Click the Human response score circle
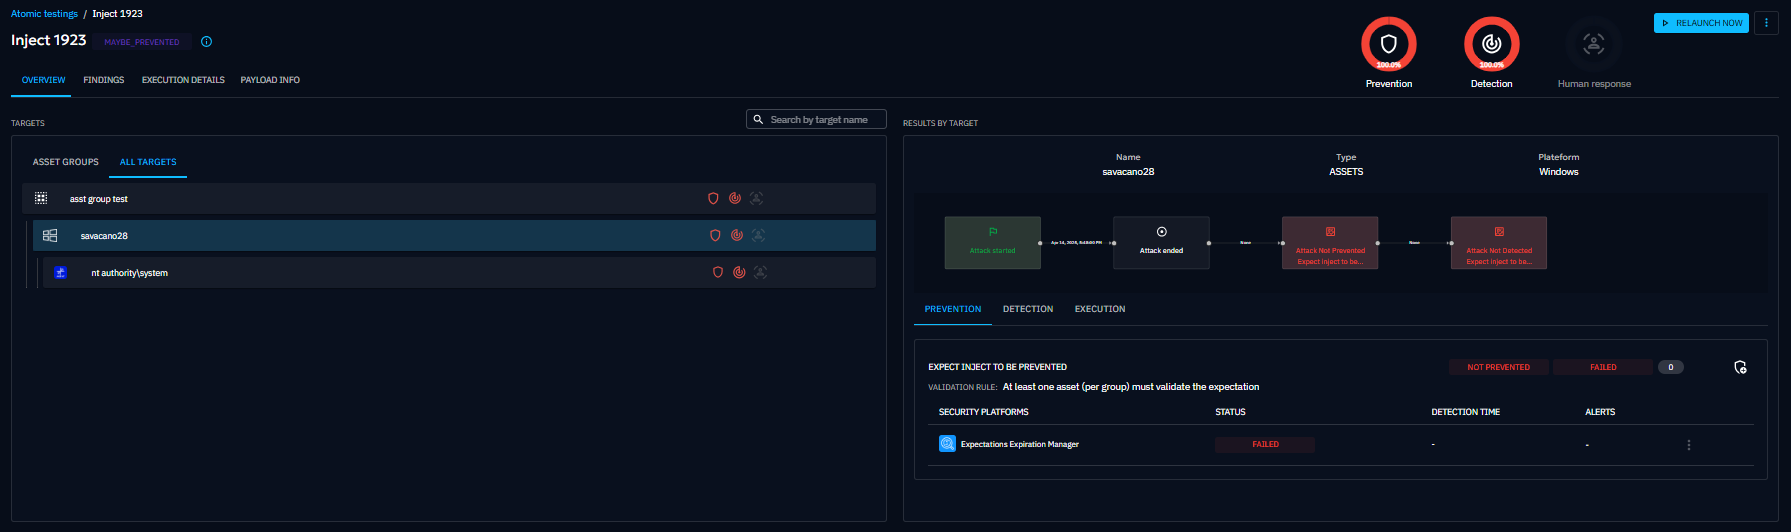Viewport: 1791px width, 532px height. (1594, 44)
